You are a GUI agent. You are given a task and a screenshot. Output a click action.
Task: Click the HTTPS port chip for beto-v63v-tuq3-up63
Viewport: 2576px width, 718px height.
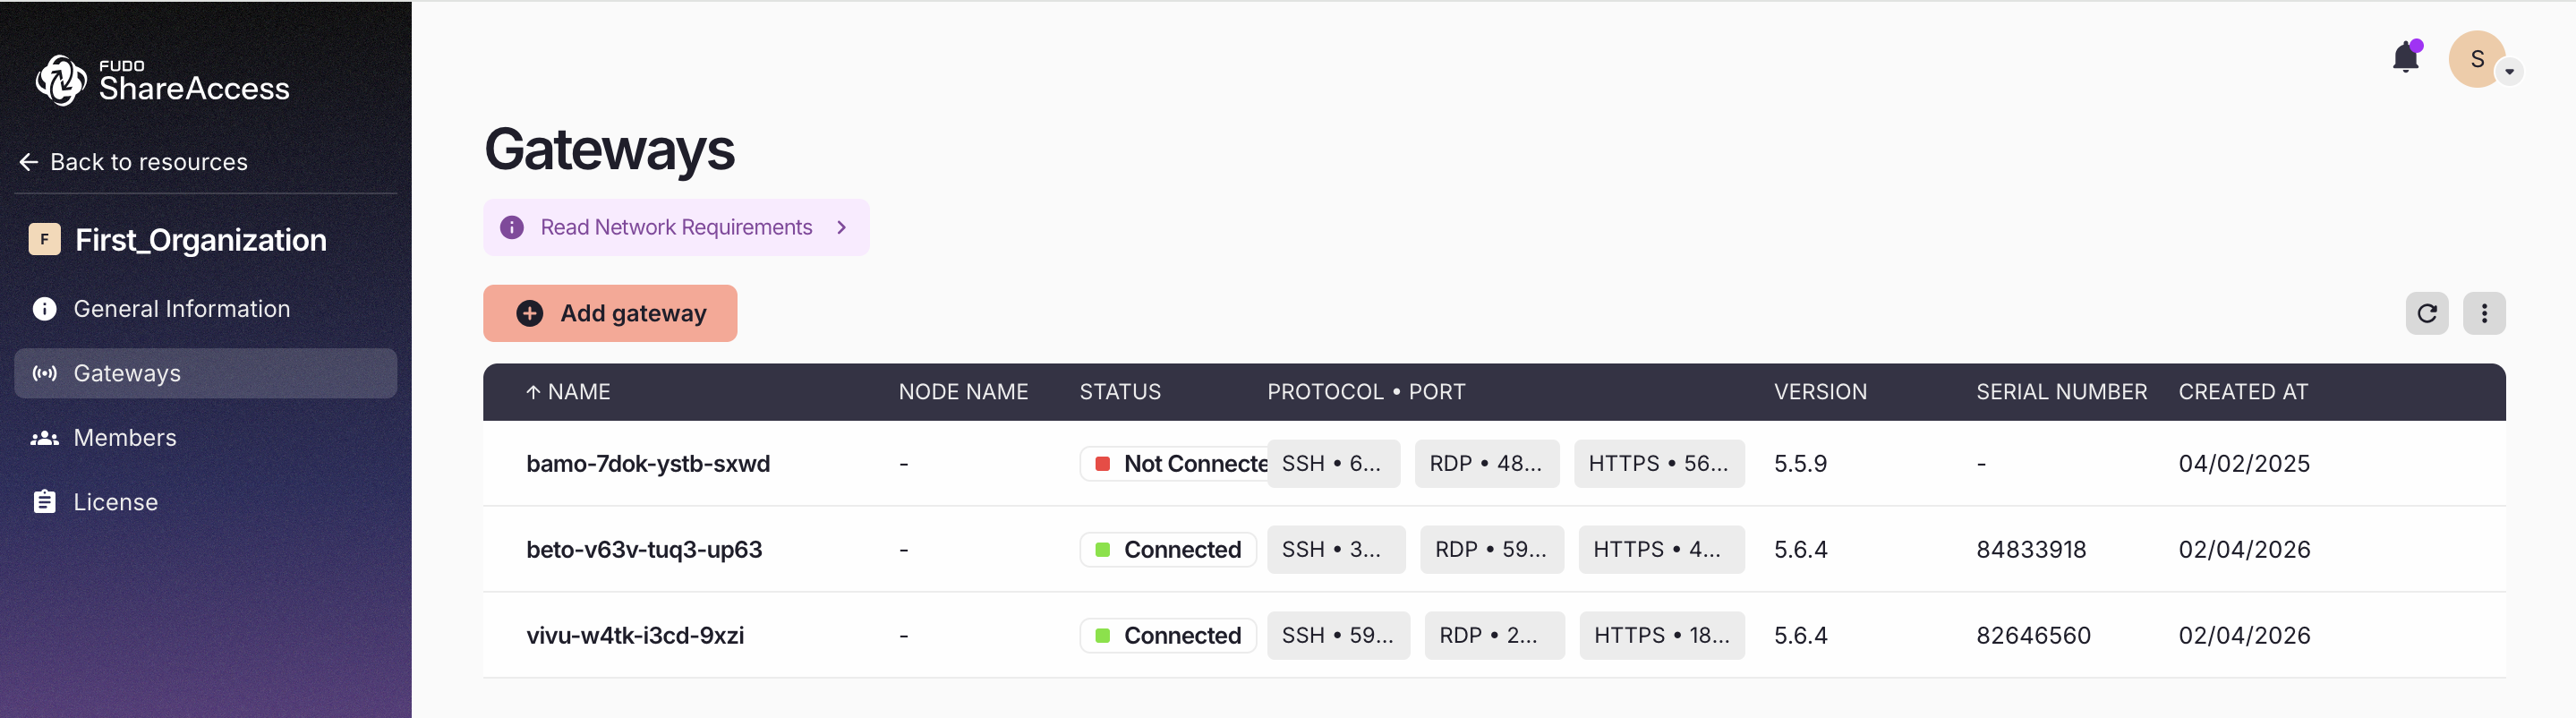click(1660, 550)
